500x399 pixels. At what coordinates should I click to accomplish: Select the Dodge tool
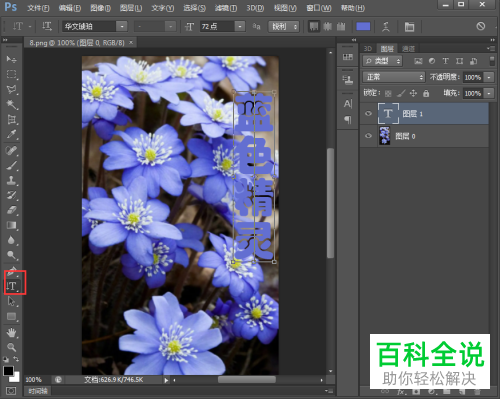[x=11, y=255]
